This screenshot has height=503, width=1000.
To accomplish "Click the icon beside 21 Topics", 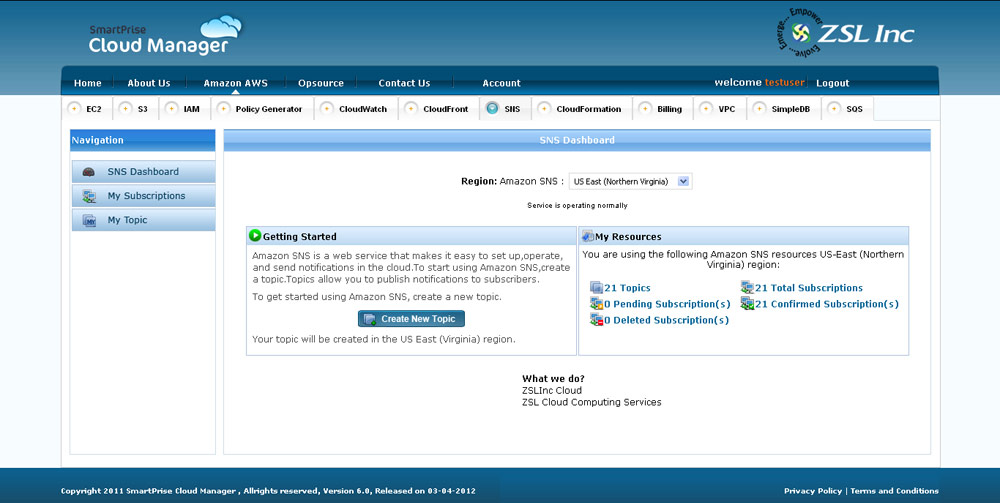I will coord(596,288).
